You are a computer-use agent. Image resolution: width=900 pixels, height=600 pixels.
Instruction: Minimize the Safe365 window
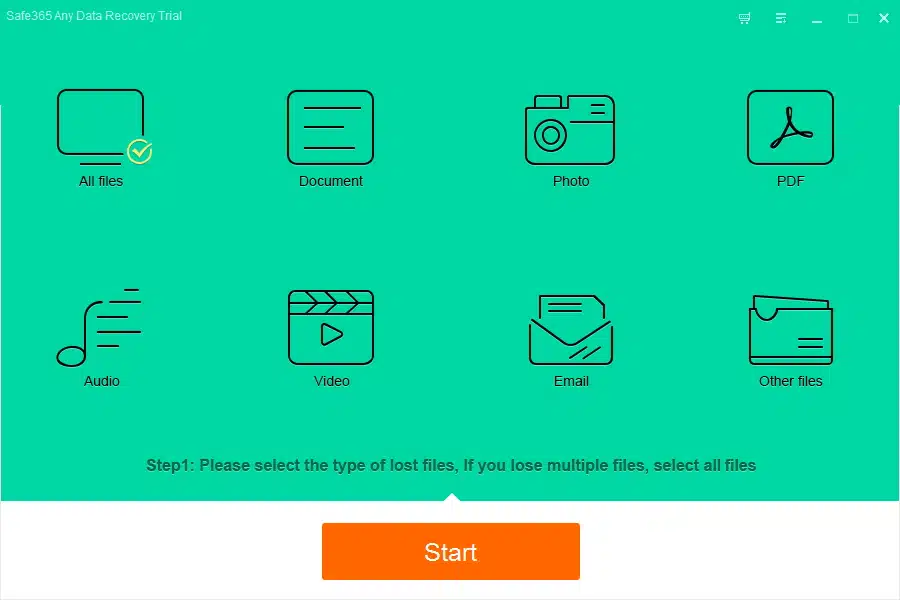point(817,18)
